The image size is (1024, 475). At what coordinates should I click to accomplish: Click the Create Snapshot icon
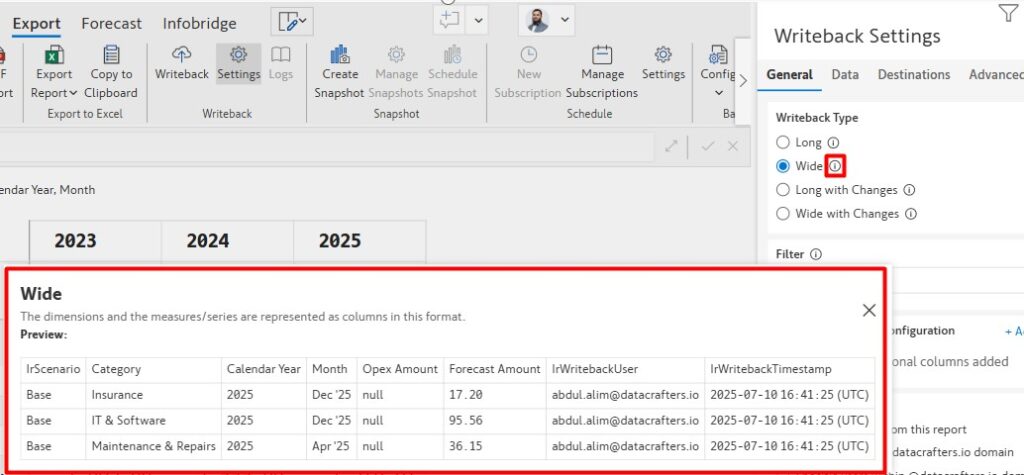340,56
